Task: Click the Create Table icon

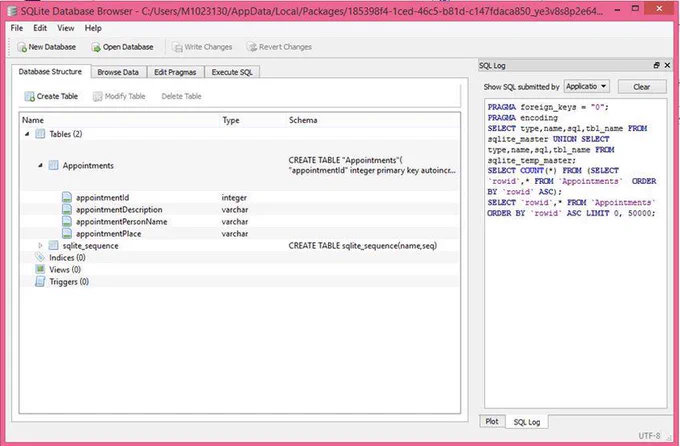Action: pyautogui.click(x=29, y=96)
